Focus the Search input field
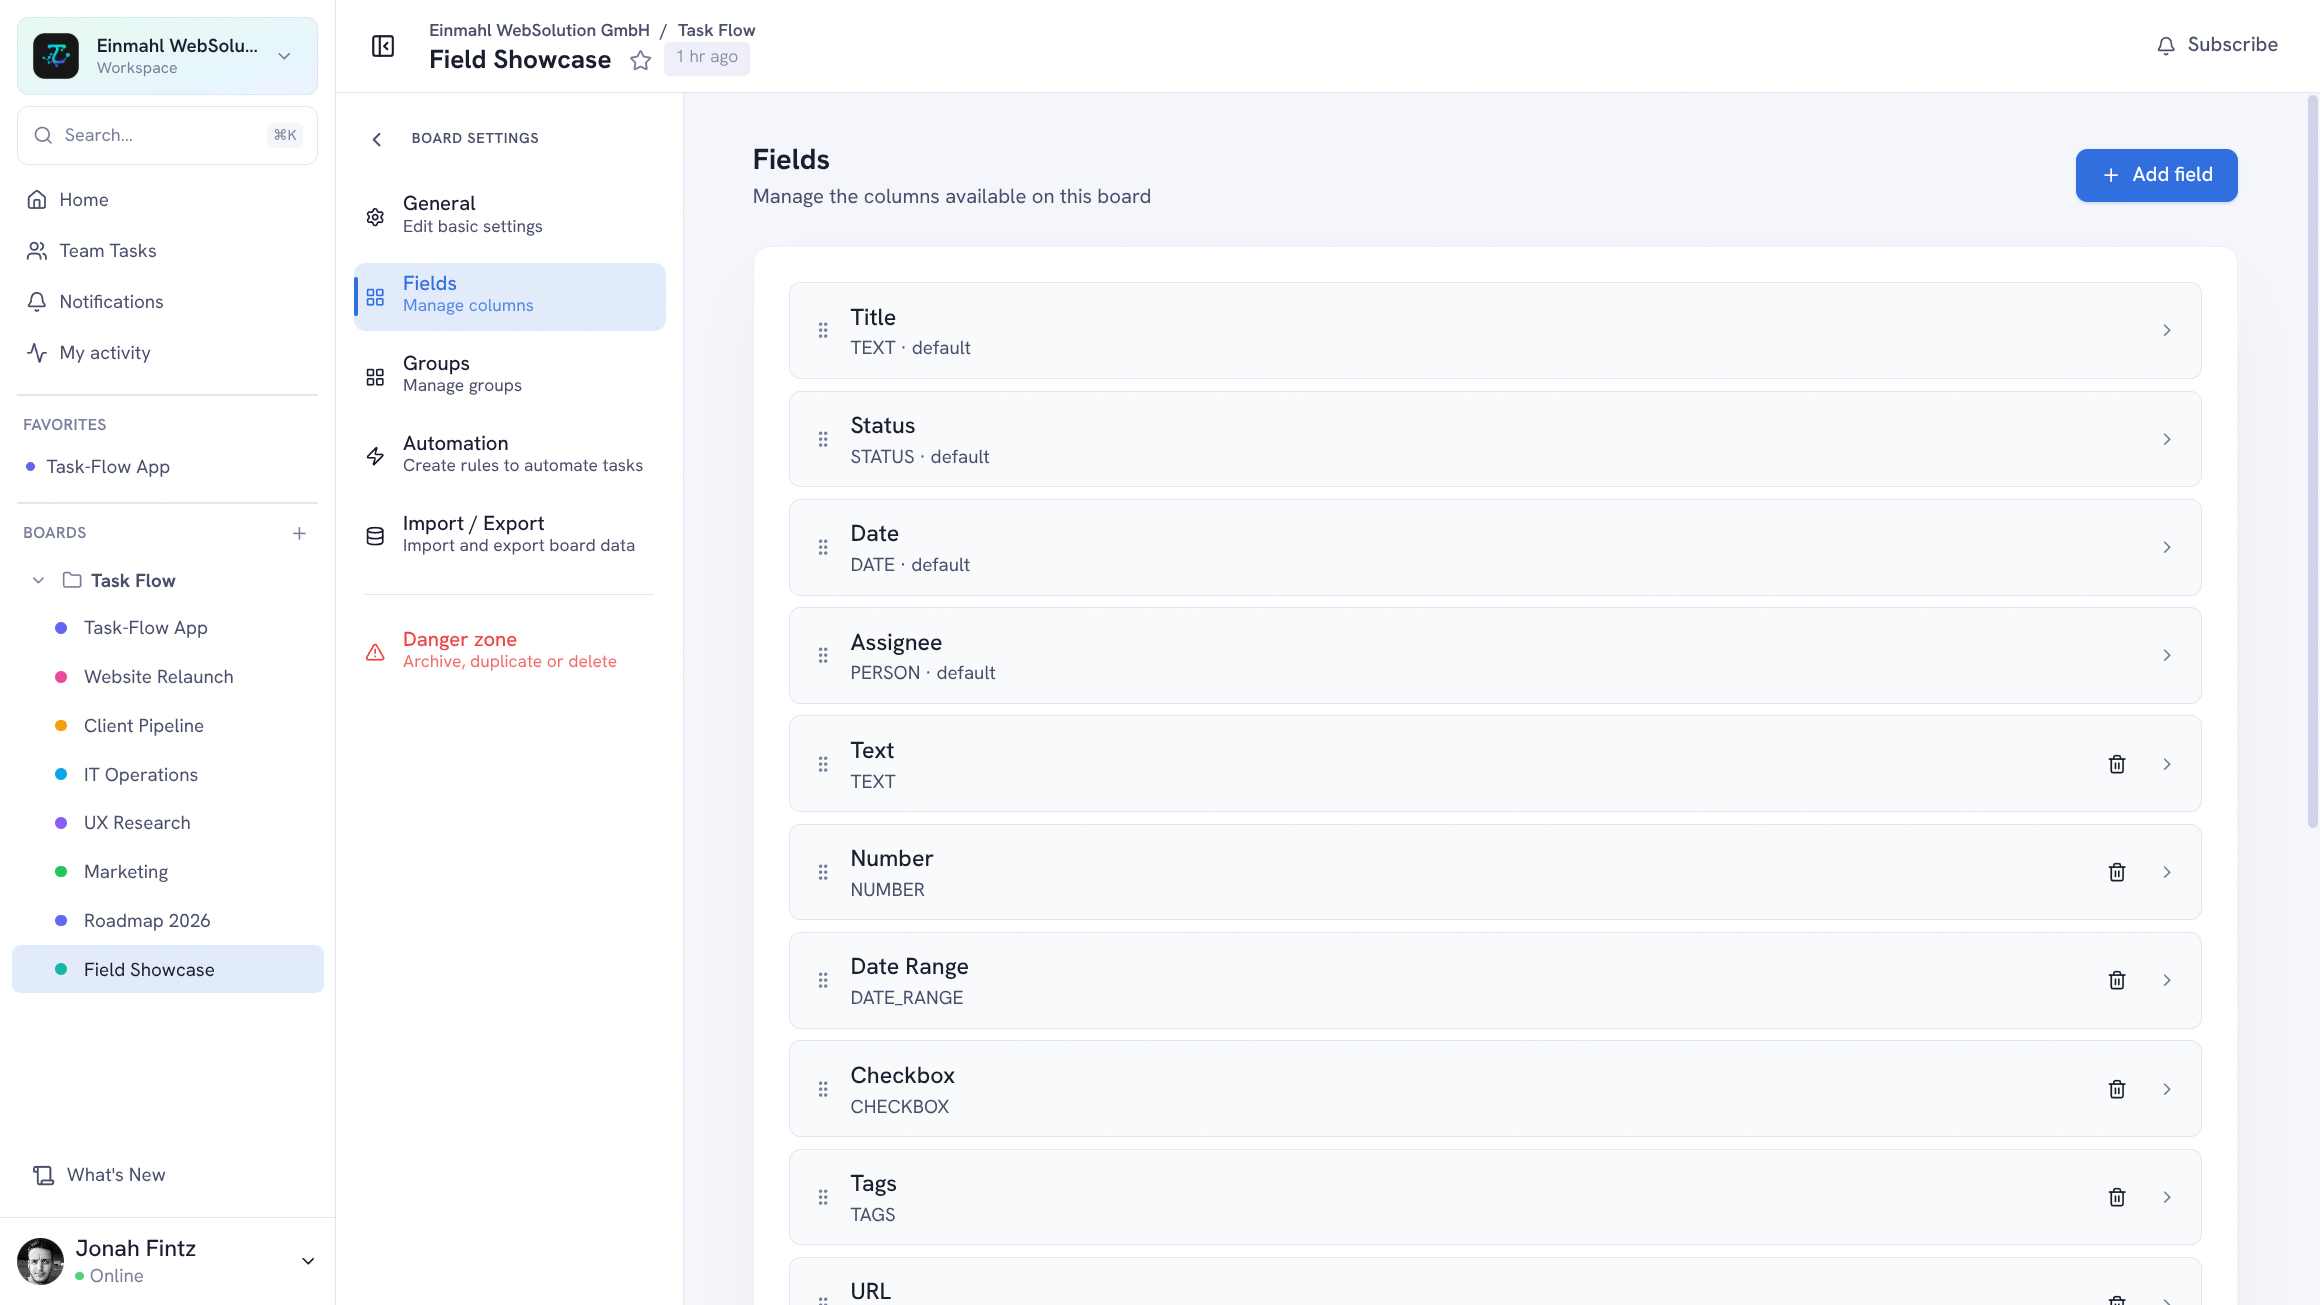 click(x=167, y=135)
